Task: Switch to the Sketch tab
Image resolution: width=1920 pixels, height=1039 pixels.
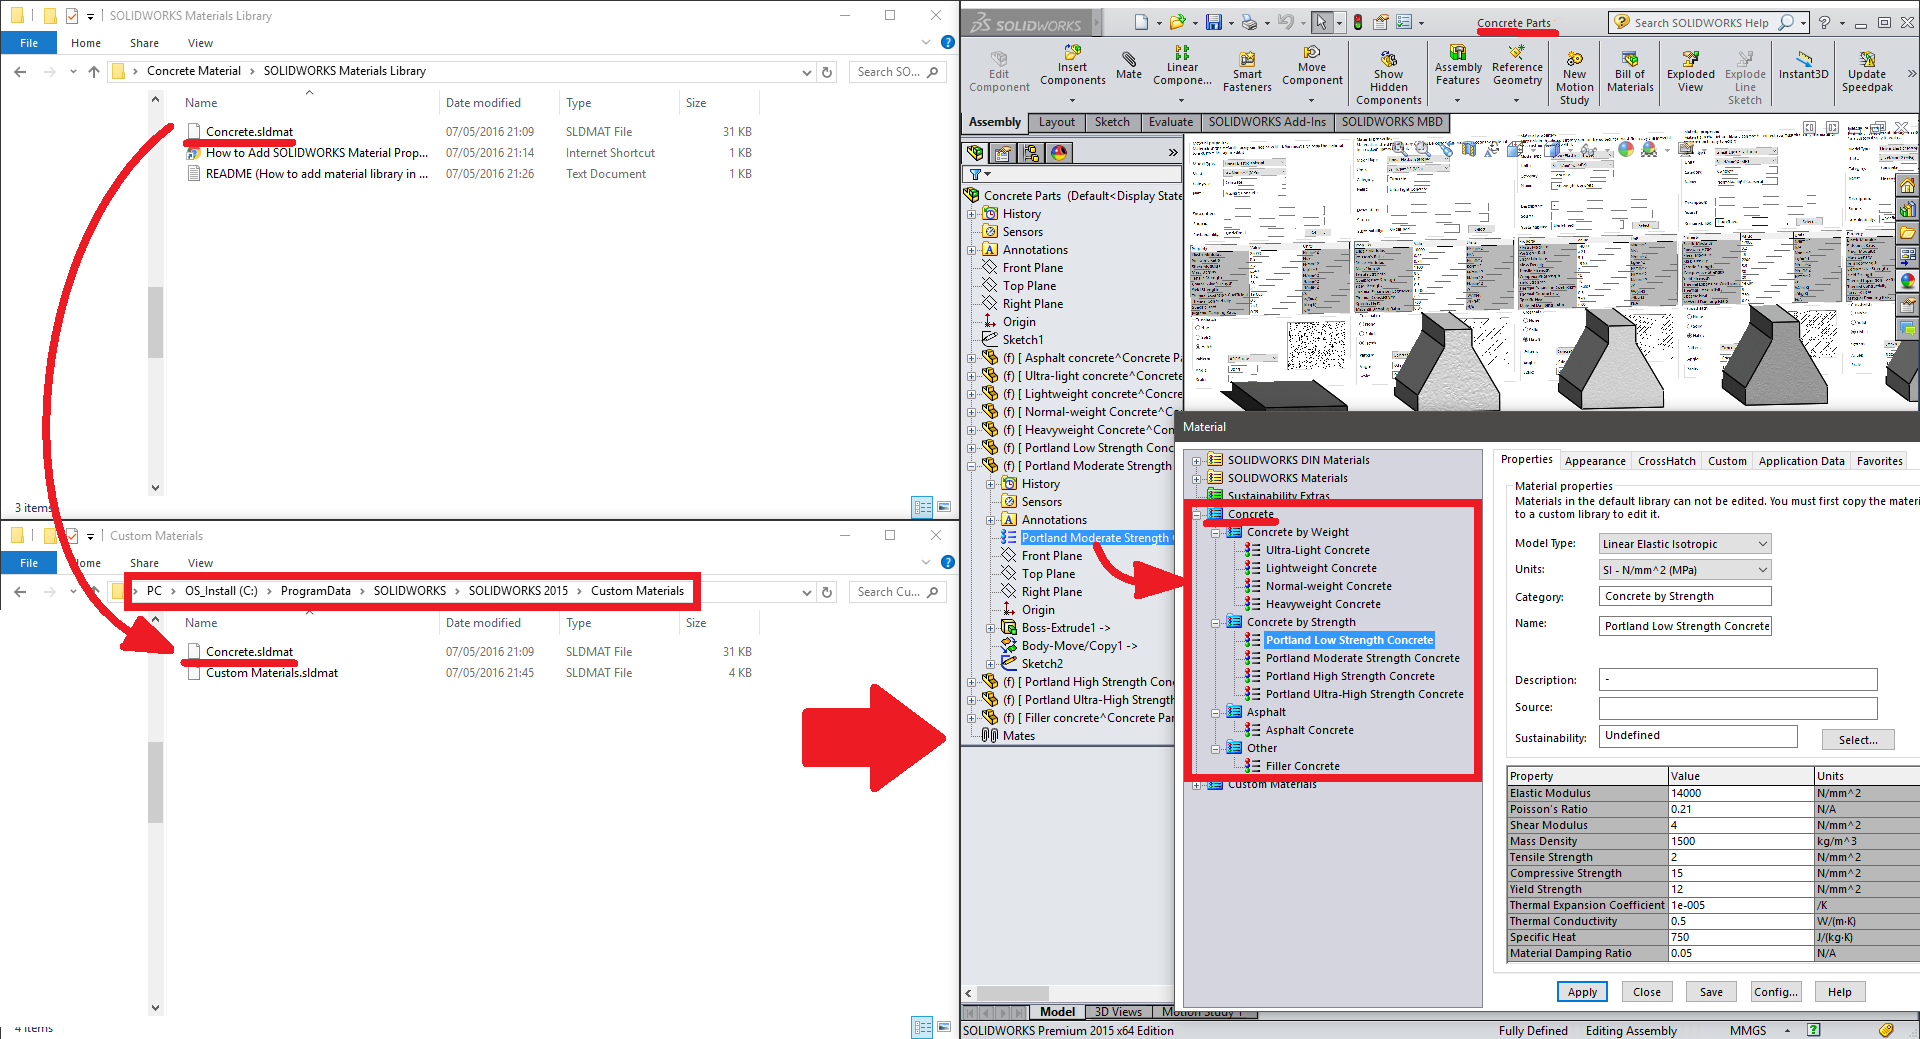Action: 1111,122
